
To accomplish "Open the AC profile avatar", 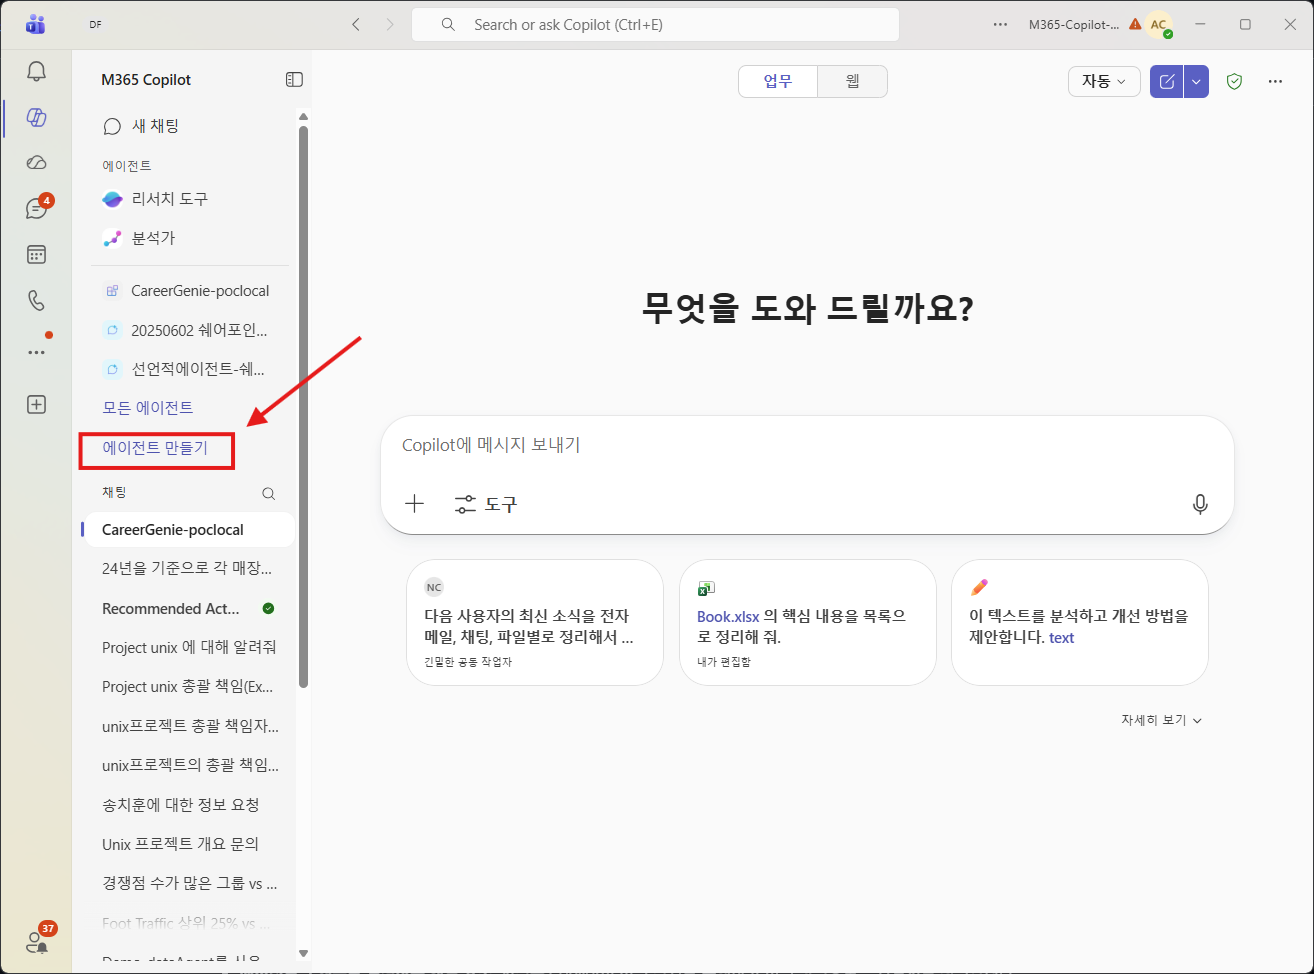I will [x=1159, y=25].
